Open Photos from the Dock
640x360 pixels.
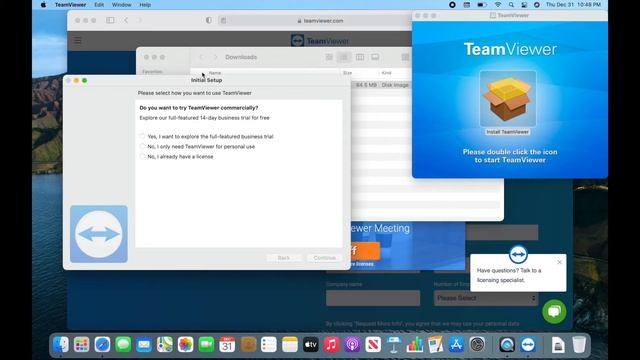tap(186, 345)
